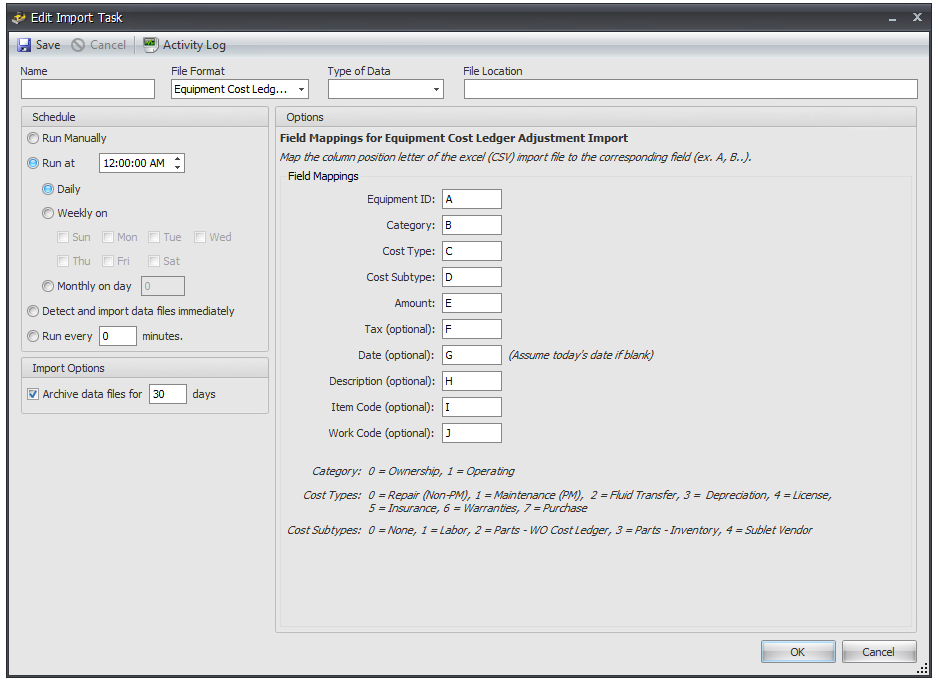
Task: Choose the Daily schedule option
Action: point(48,188)
